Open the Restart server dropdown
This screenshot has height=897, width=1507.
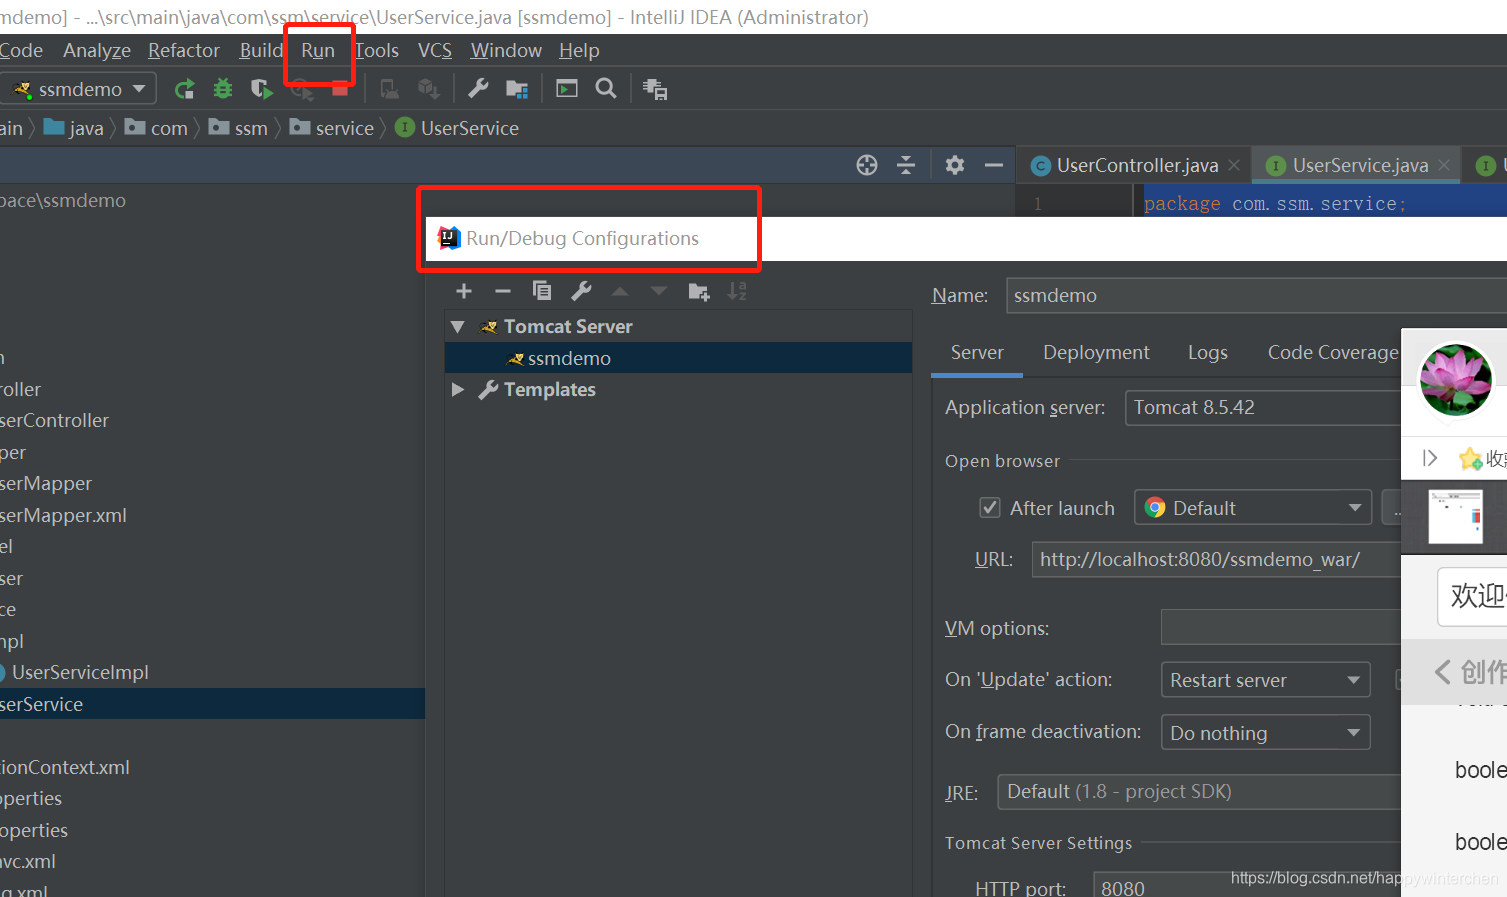pyautogui.click(x=1265, y=680)
